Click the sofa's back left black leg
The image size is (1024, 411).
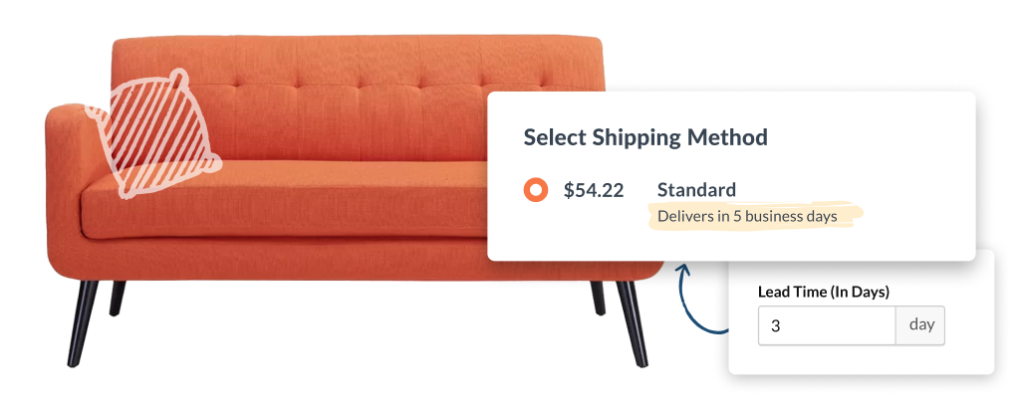coord(117,299)
